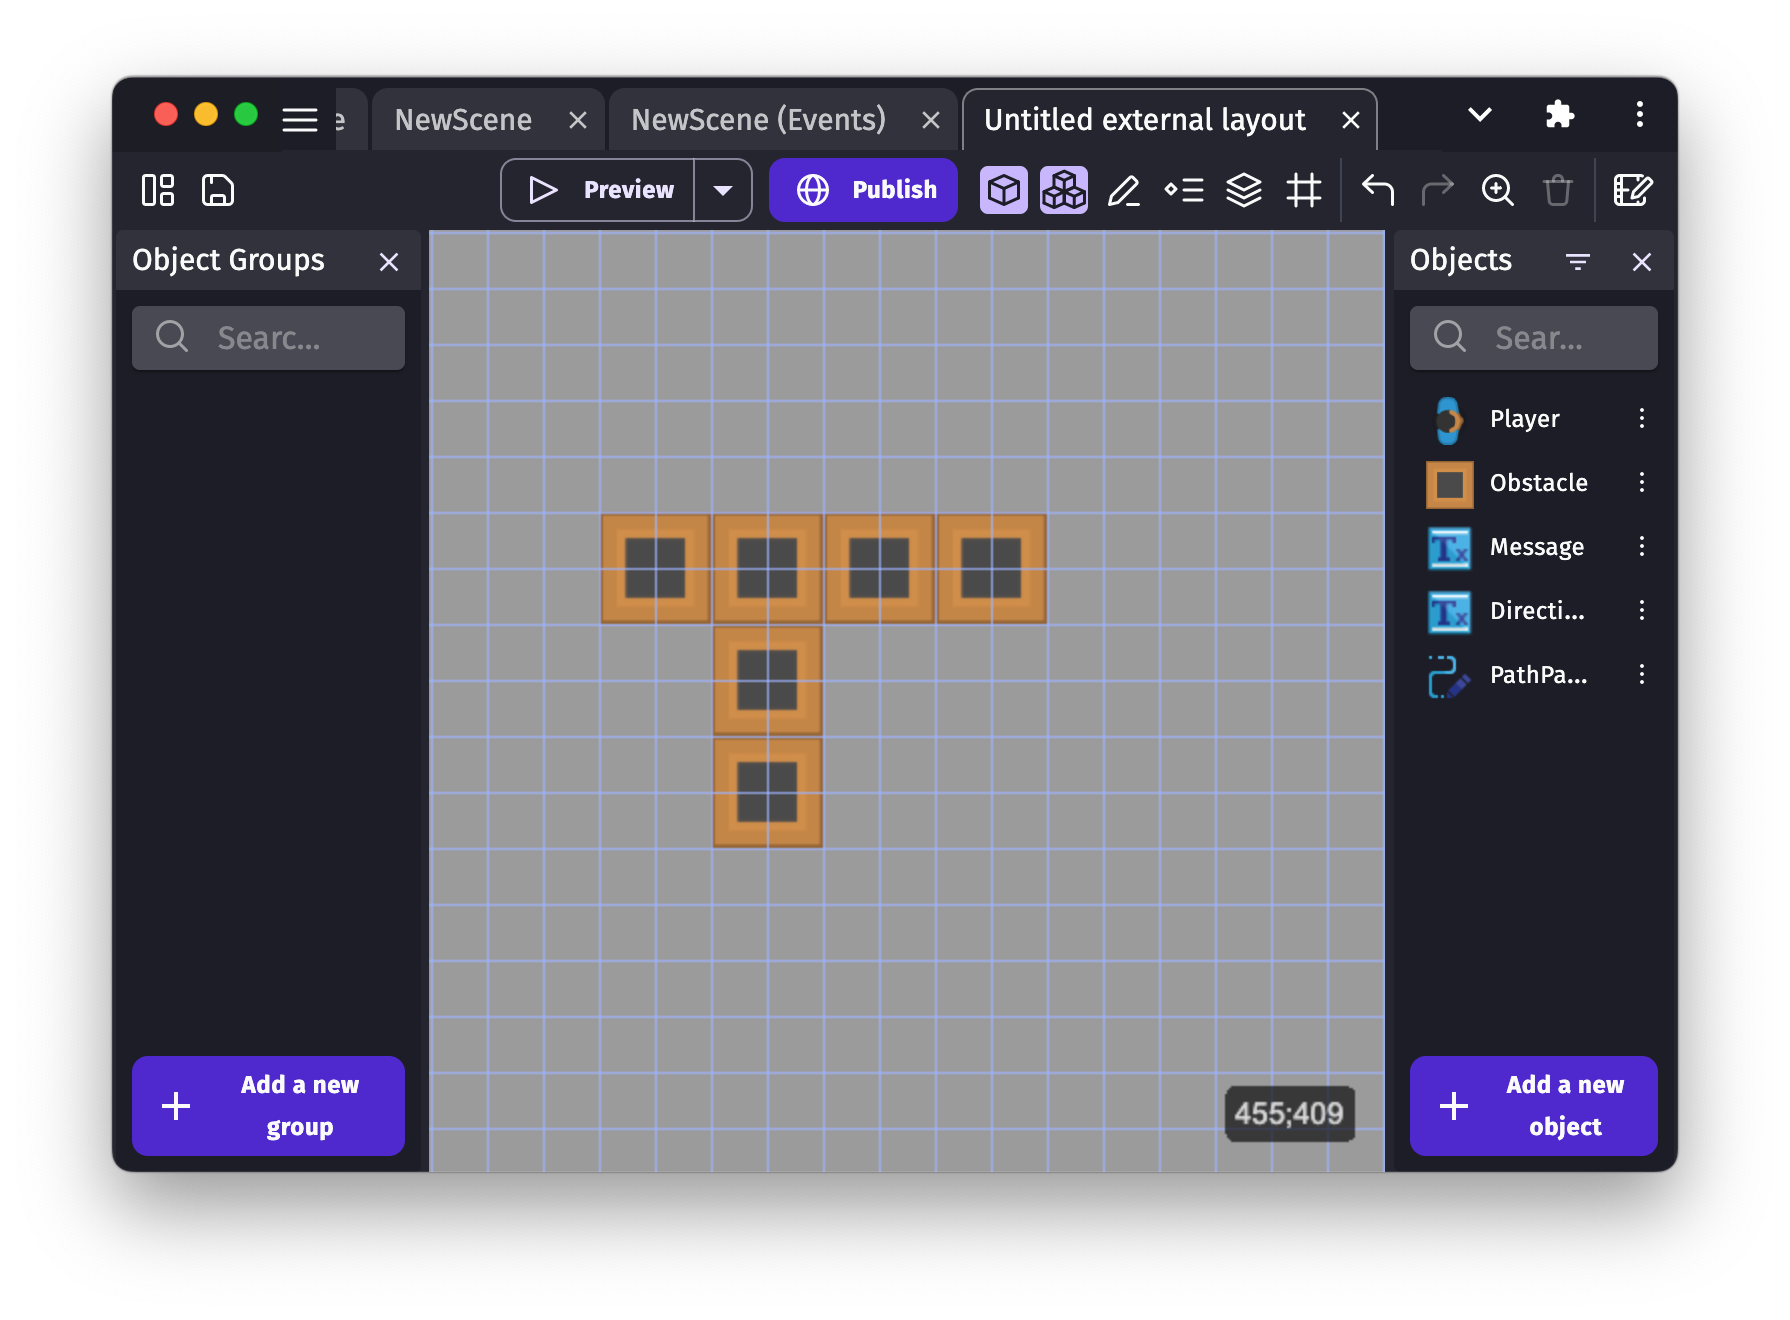This screenshot has height=1320, width=1790.
Task: Select the Obstacle object in list
Action: [1538, 483]
